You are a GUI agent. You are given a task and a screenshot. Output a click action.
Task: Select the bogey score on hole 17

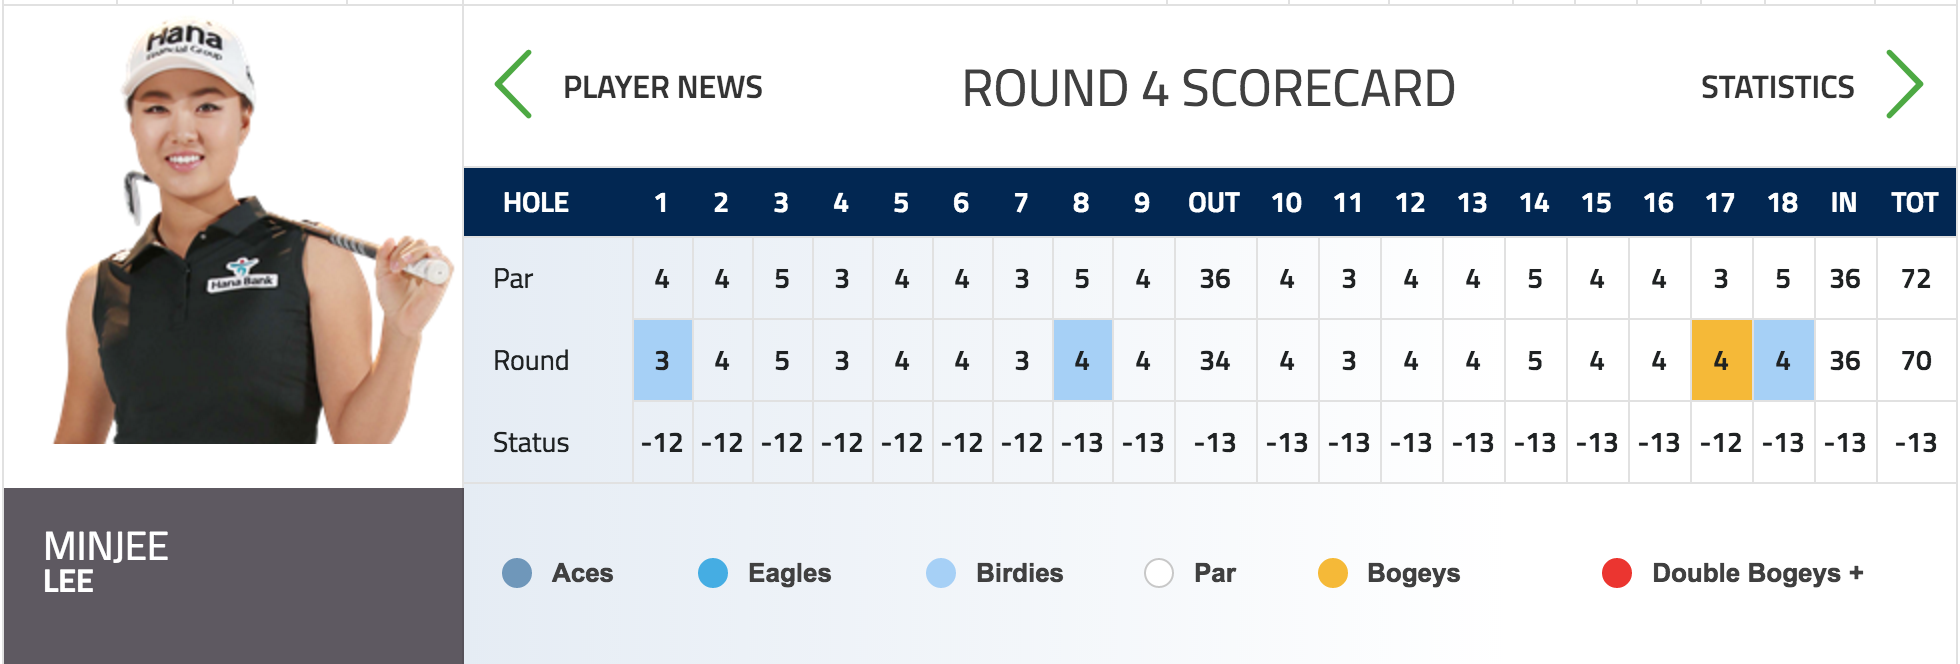point(1721,360)
